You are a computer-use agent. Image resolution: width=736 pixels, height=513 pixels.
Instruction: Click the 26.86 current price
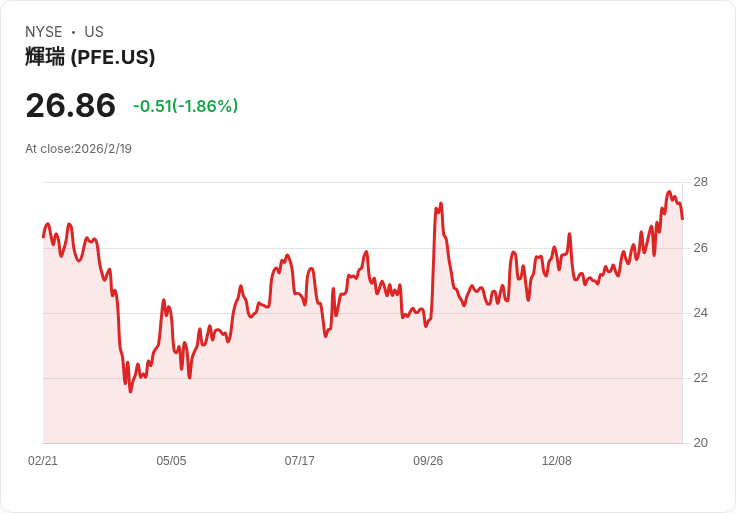(x=70, y=106)
